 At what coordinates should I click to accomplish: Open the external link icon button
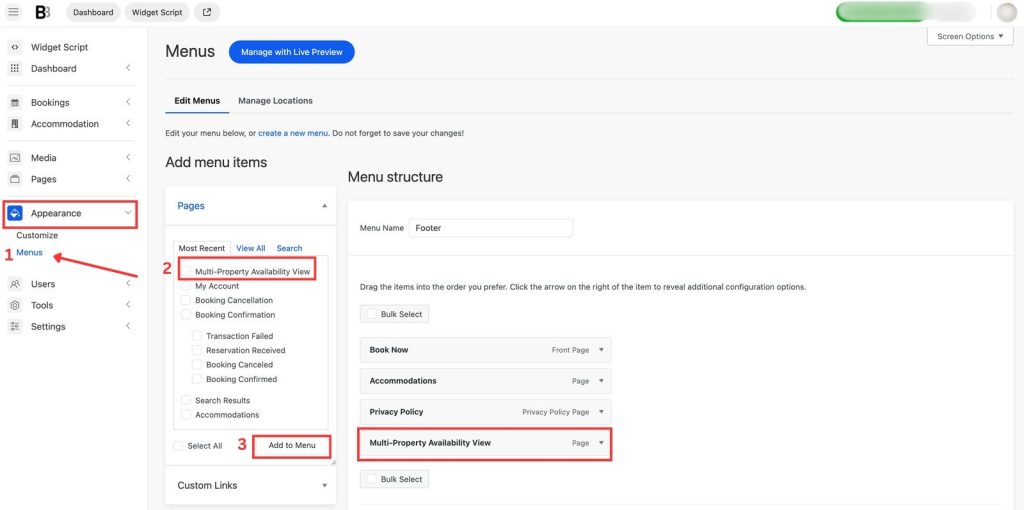pos(207,12)
